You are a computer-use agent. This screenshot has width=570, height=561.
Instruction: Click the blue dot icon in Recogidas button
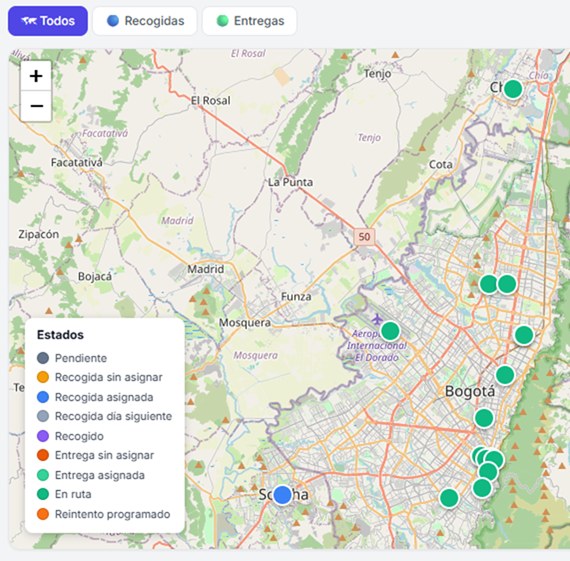click(113, 21)
